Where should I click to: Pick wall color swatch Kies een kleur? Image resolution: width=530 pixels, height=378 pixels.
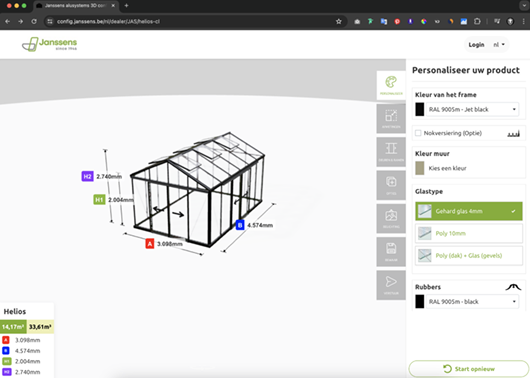tap(419, 168)
